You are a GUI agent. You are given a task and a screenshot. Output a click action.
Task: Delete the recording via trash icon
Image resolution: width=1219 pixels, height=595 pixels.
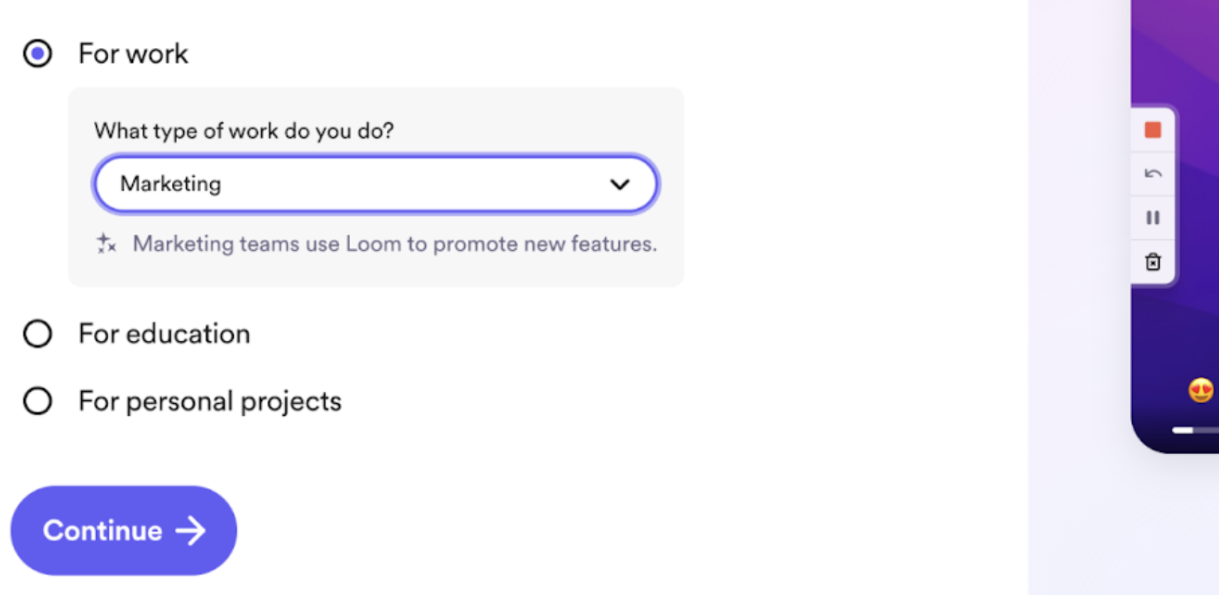tap(1151, 261)
